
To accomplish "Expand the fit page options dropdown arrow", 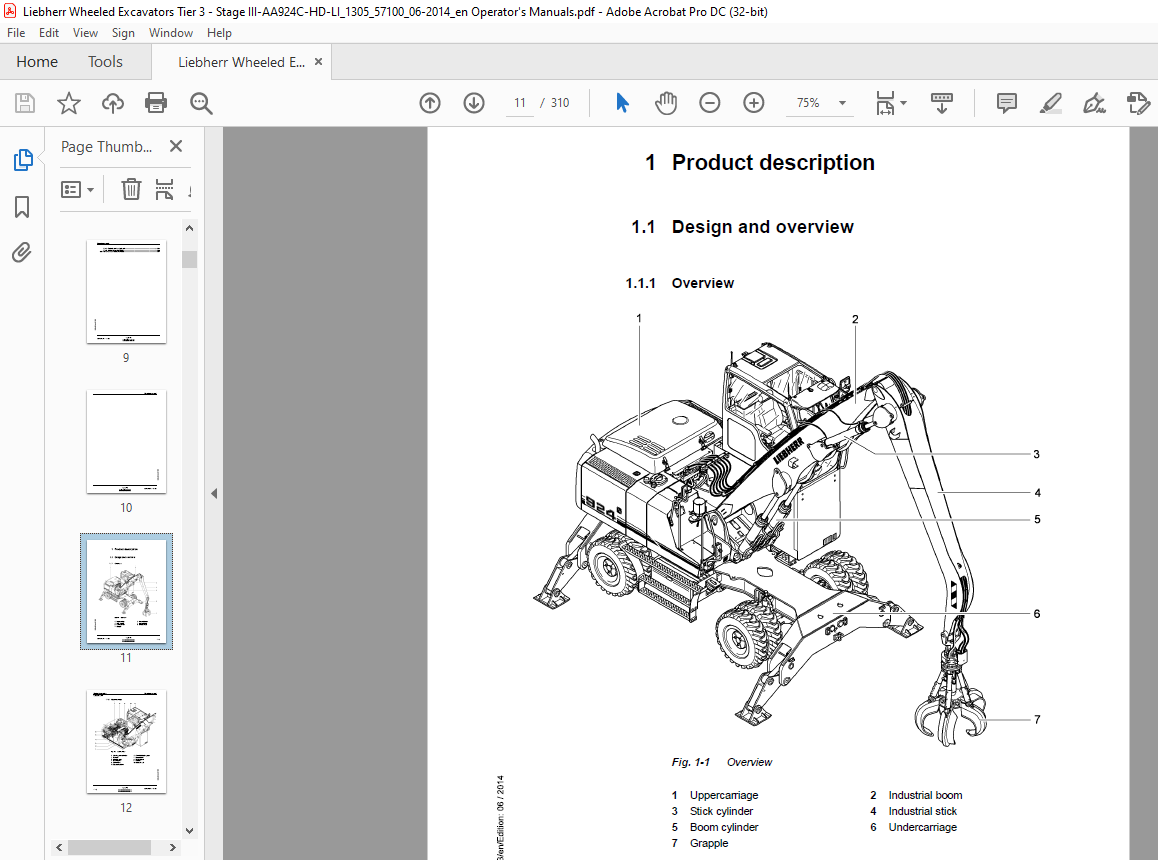I will pos(903,103).
